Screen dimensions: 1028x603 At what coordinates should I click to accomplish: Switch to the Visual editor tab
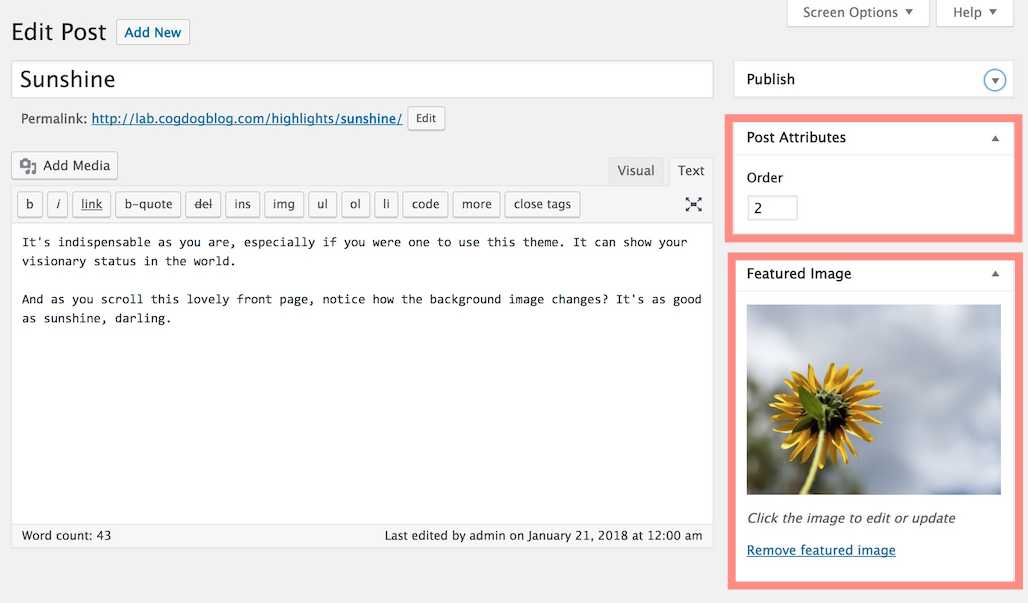pos(636,170)
